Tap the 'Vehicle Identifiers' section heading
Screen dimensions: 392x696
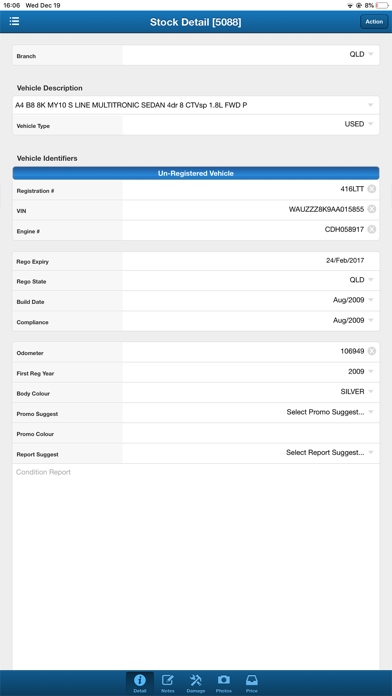pos(47,158)
